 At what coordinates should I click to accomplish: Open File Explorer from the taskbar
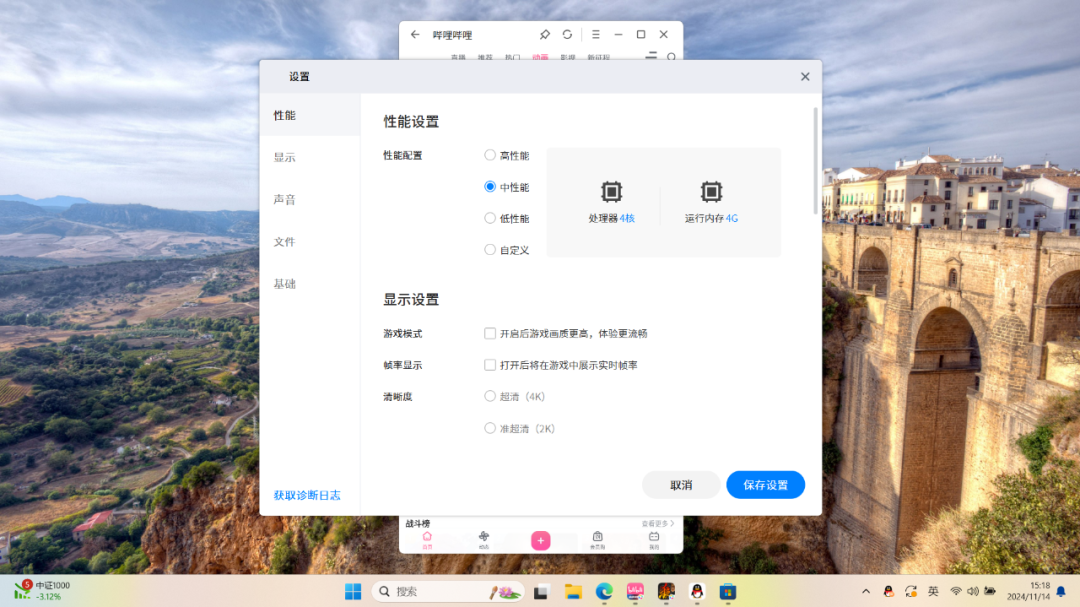pos(573,591)
